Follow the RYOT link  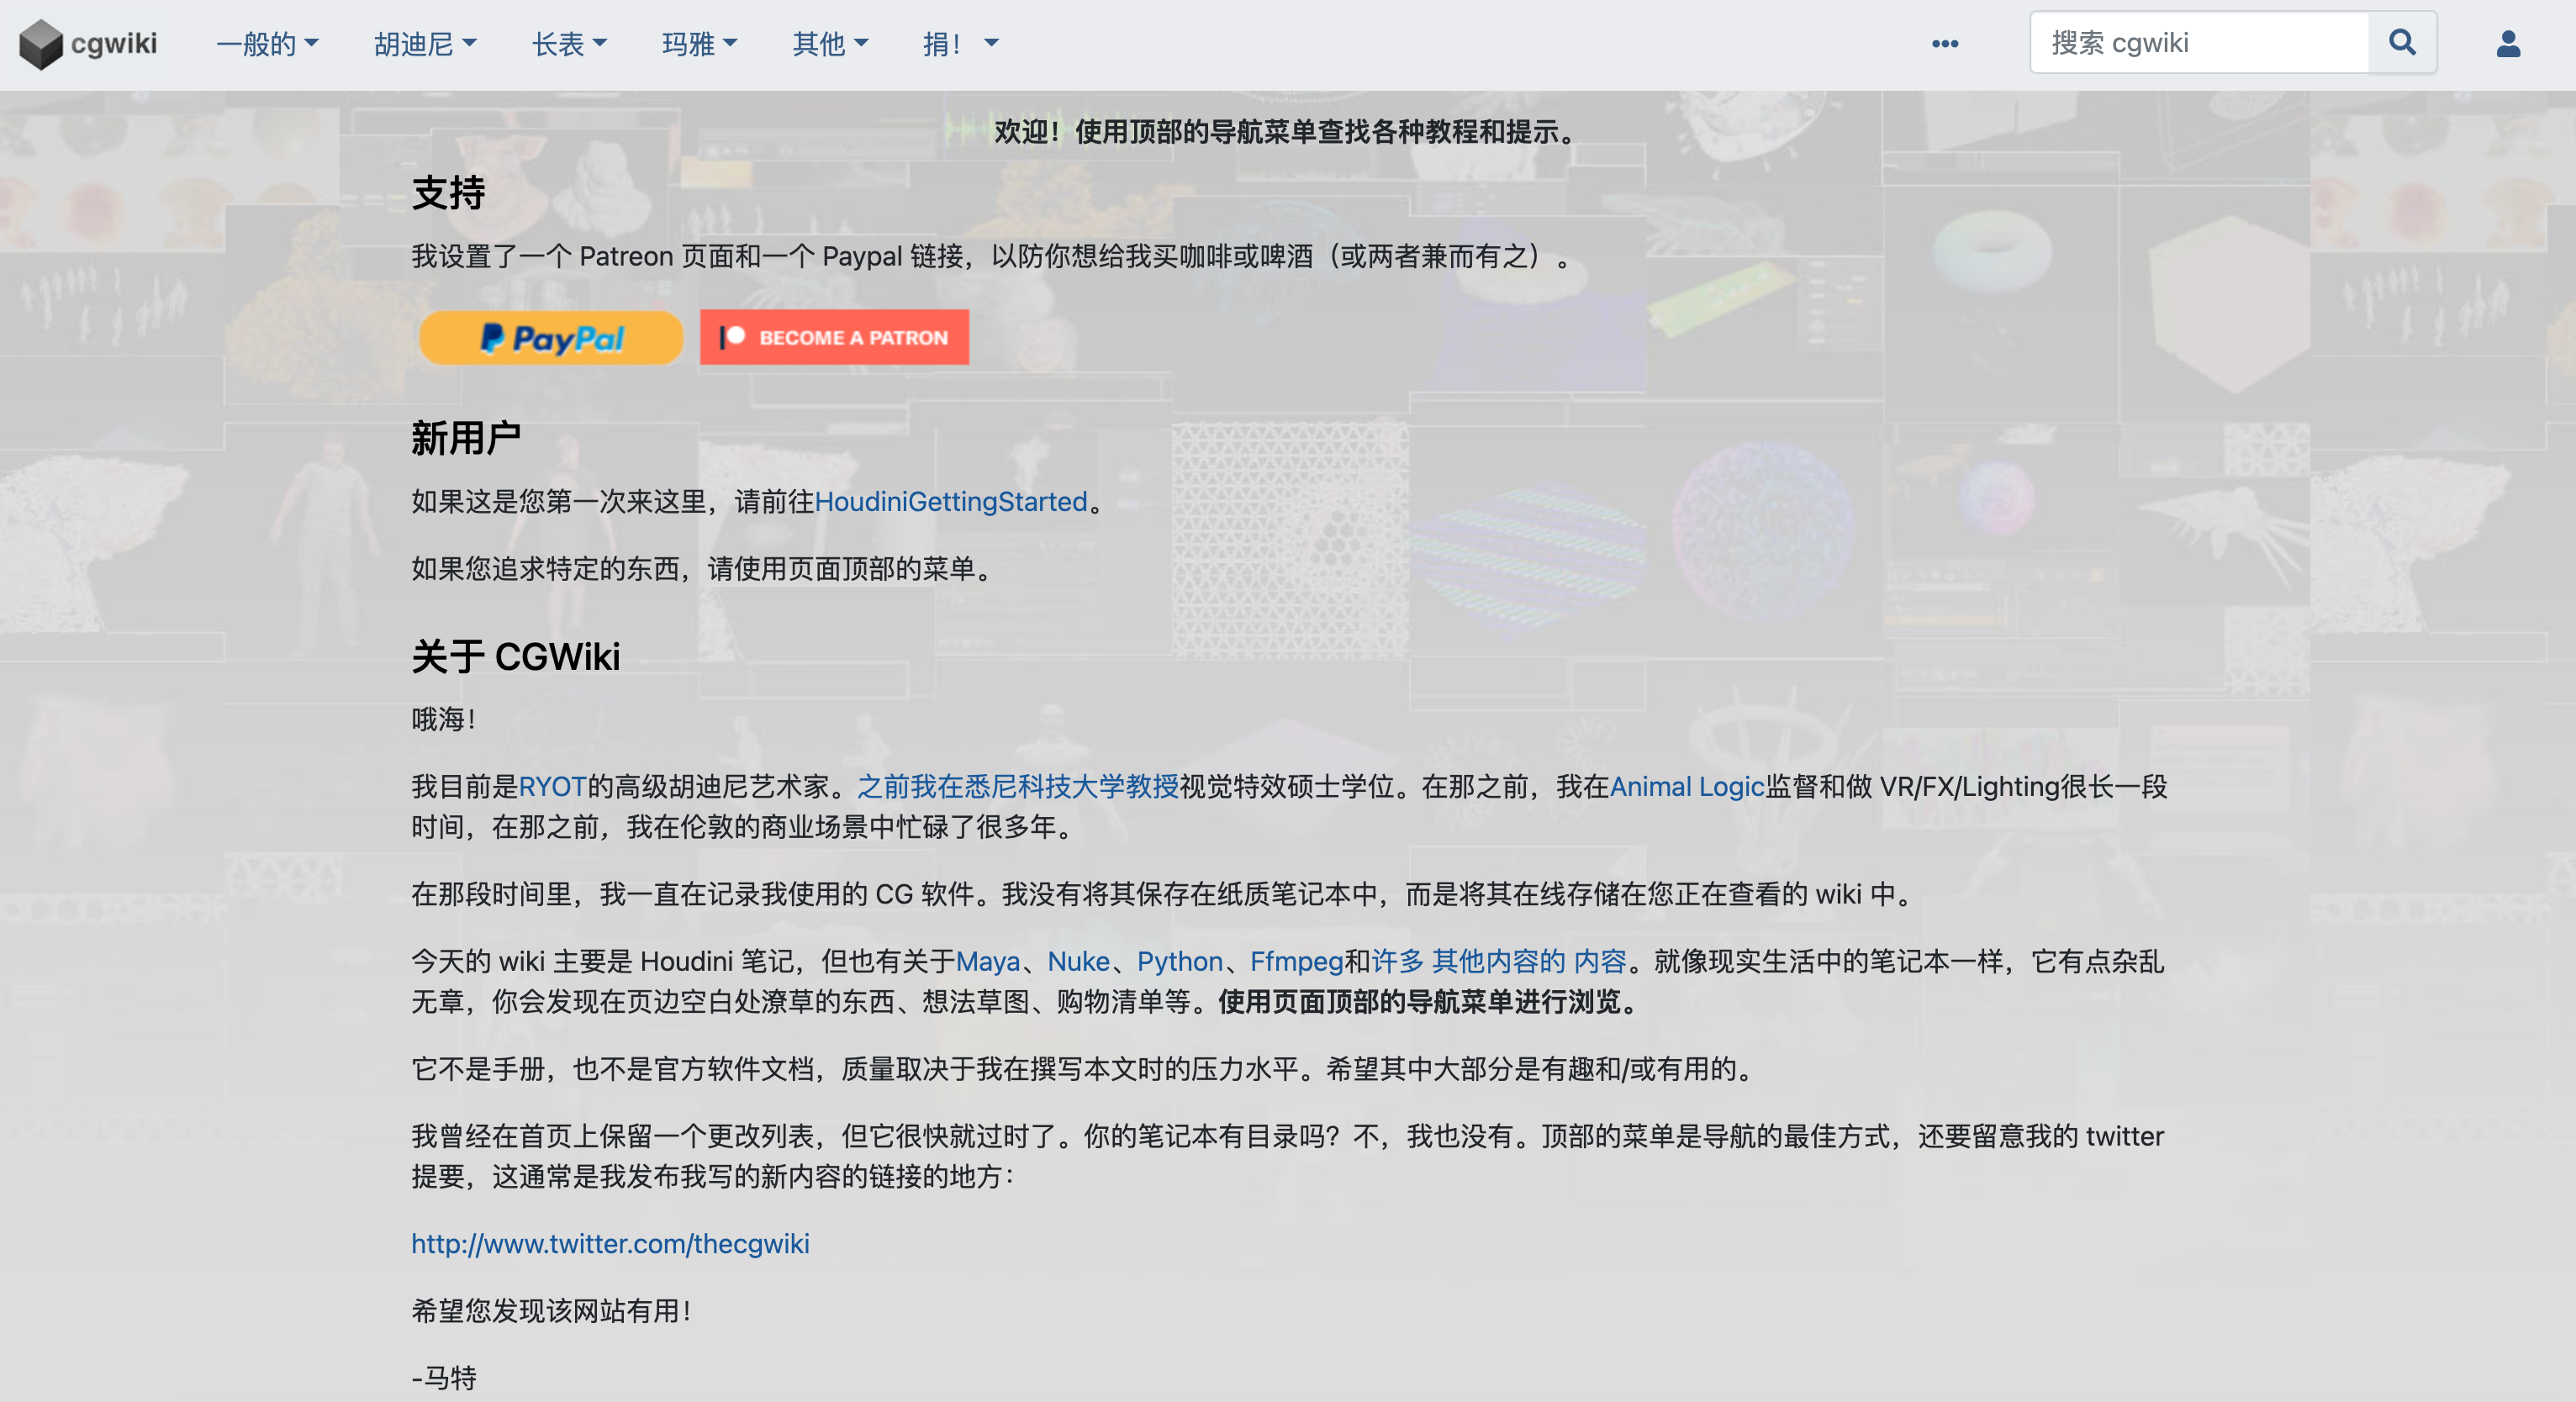click(x=552, y=787)
